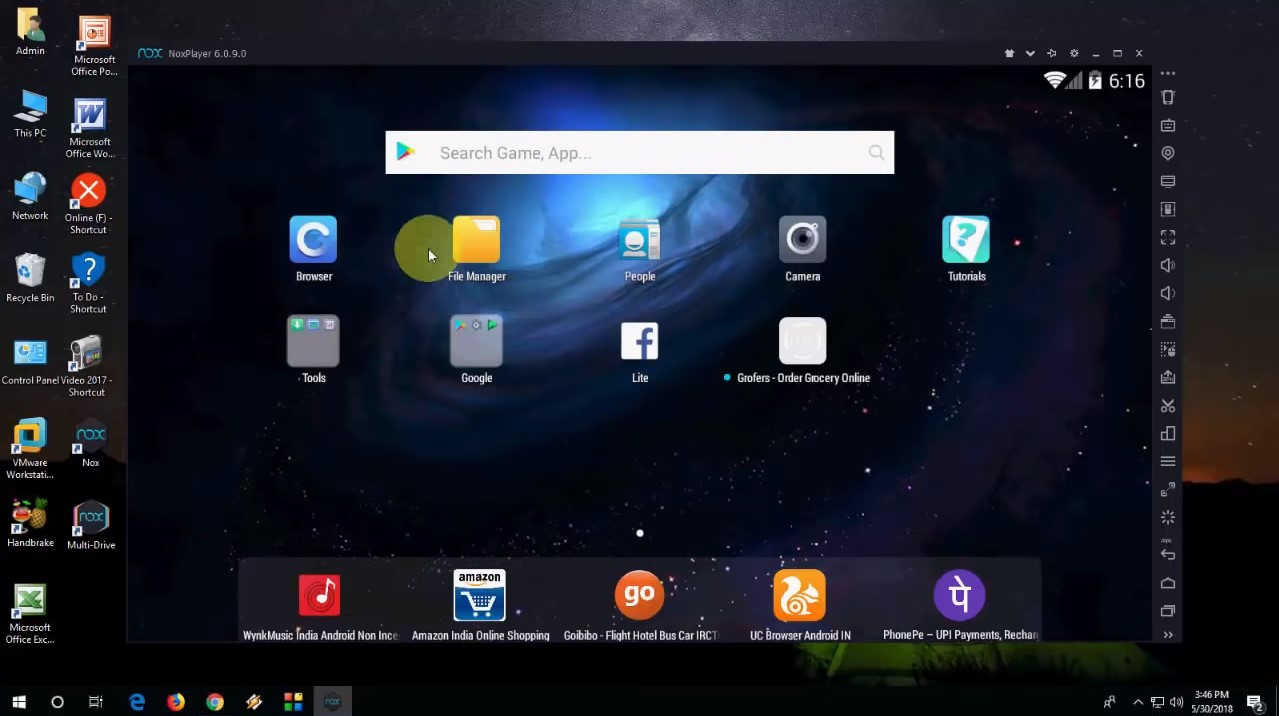Select the Nox desktop shortcut
This screenshot has width=1279, height=716.
click(91, 442)
